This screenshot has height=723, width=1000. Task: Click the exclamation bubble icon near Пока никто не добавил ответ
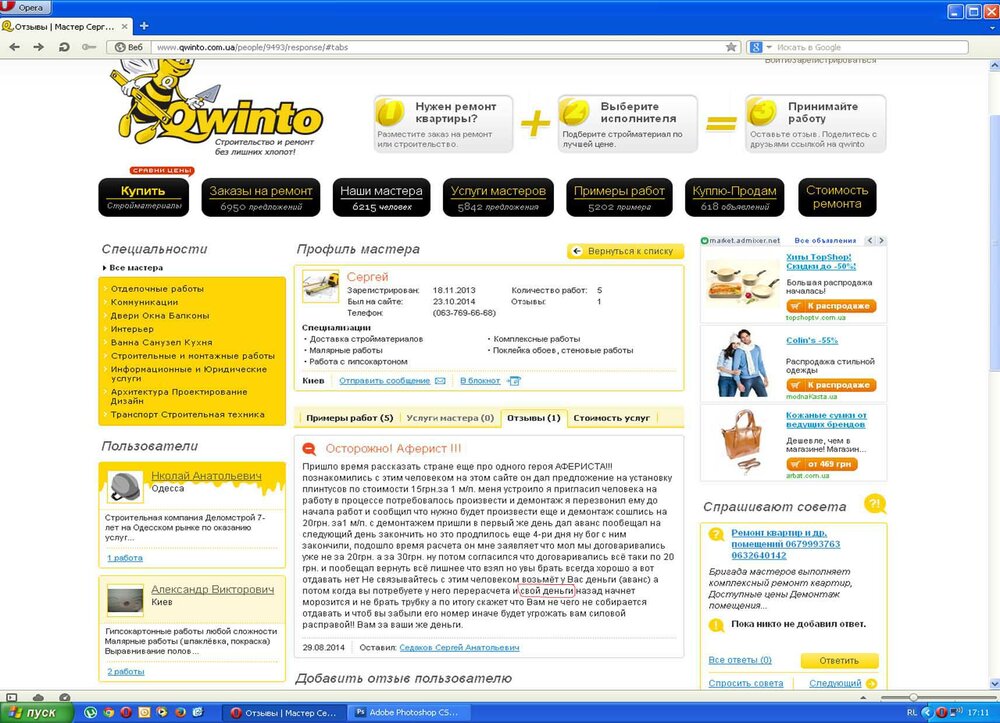(716, 625)
